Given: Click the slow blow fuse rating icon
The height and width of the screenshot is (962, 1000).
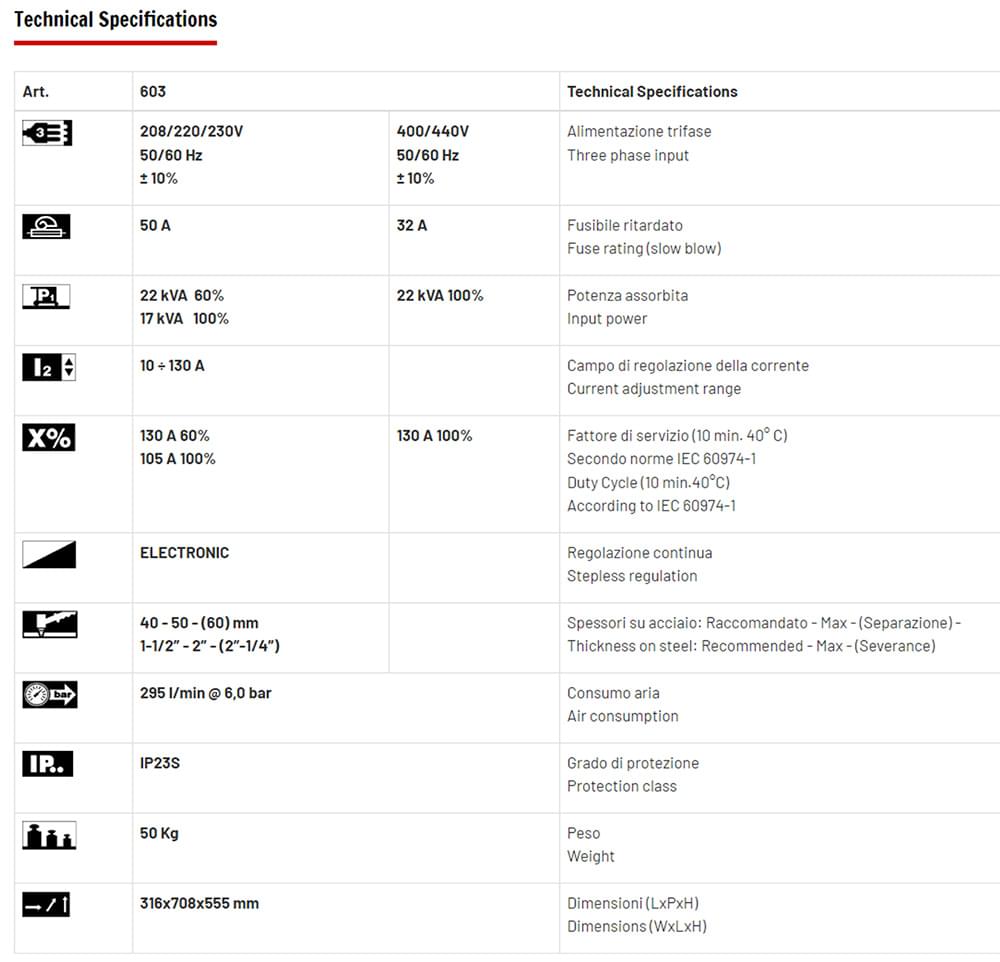Looking at the screenshot, I should (47, 227).
